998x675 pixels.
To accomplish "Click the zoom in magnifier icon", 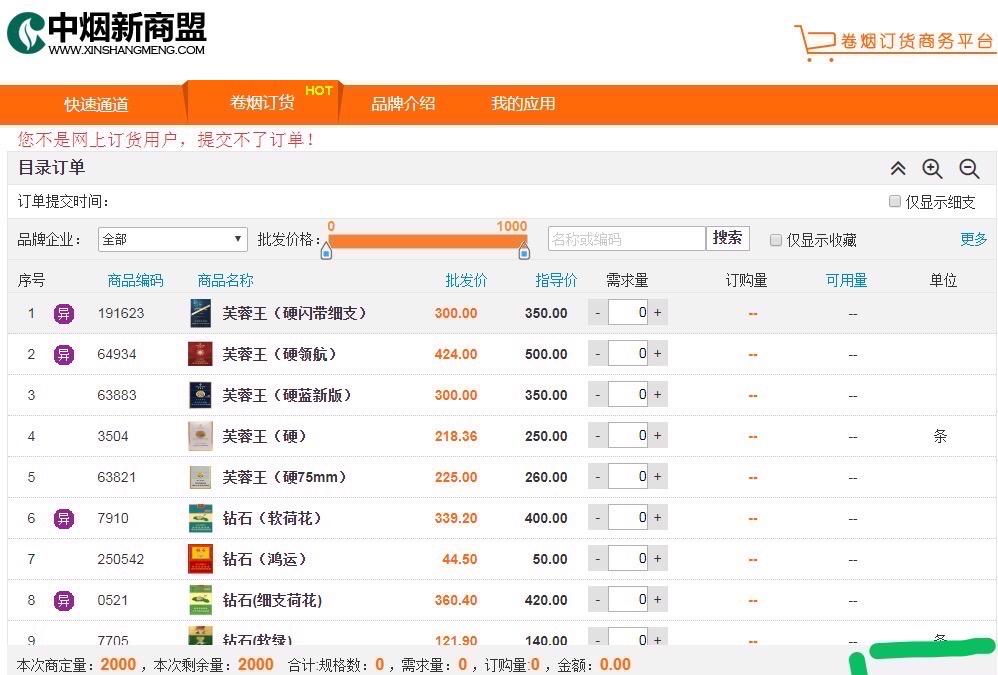I will pos(932,169).
